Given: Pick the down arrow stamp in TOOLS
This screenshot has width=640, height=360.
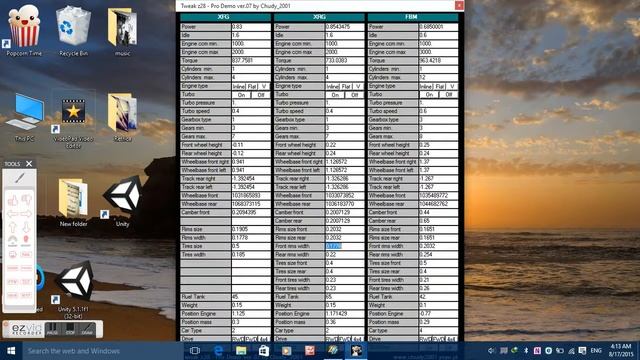Looking at the screenshot, I should [x=26, y=227].
